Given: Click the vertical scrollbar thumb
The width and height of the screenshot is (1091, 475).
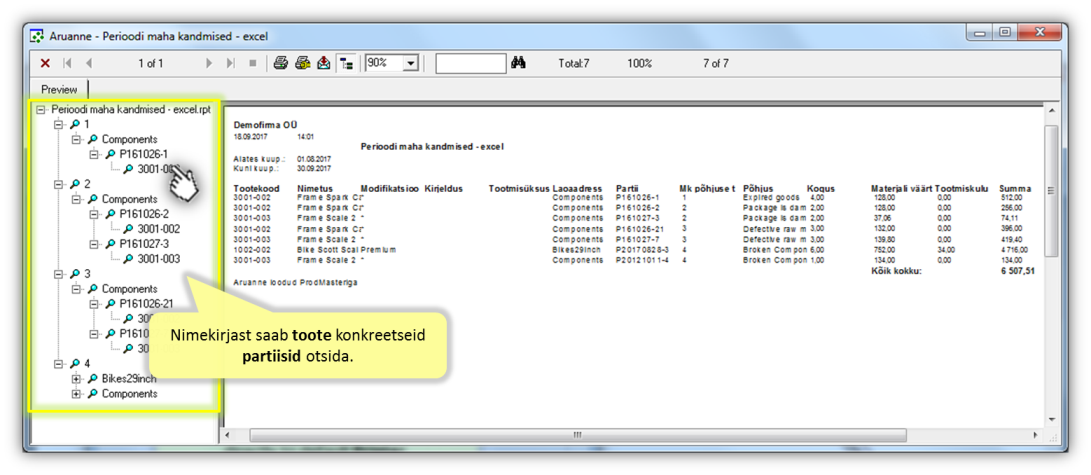Looking at the screenshot, I should coord(1052,191).
